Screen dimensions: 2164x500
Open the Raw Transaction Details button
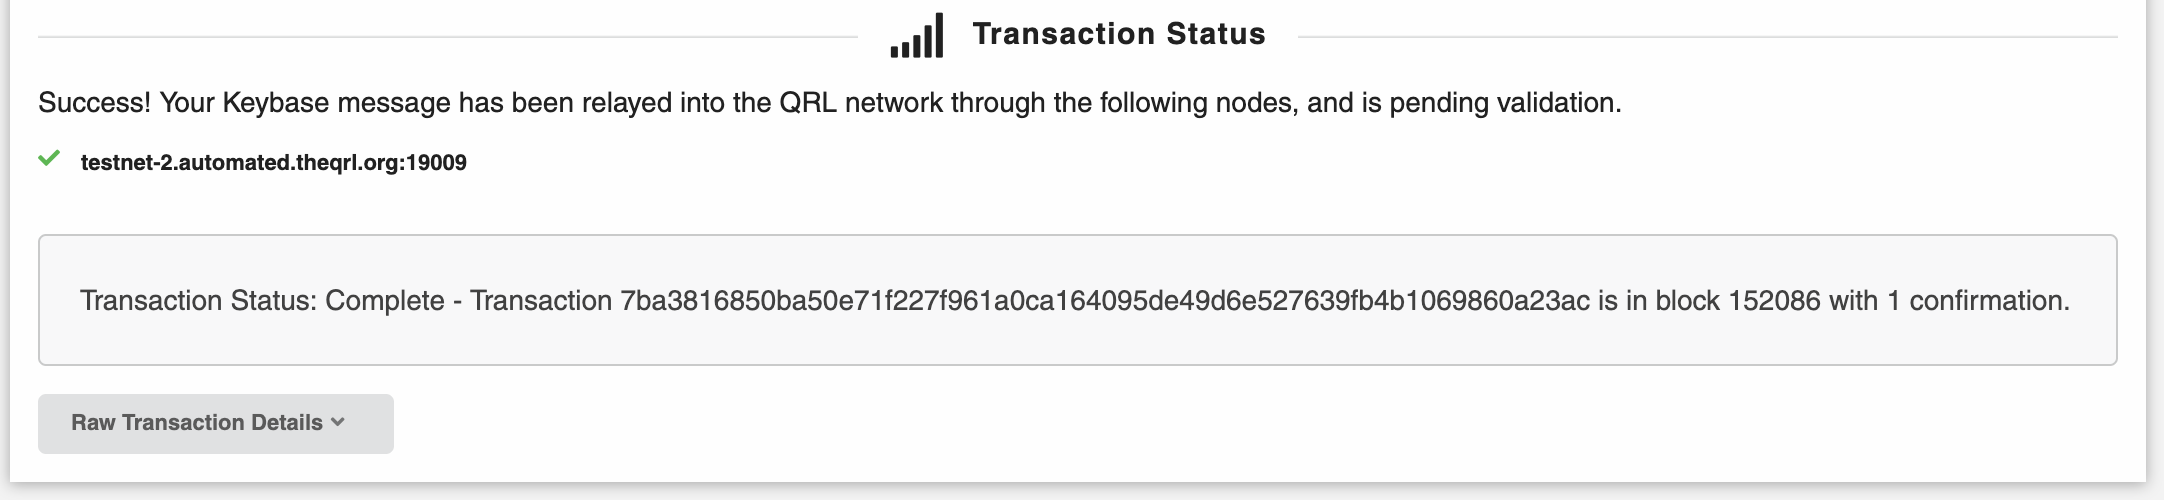(216, 424)
